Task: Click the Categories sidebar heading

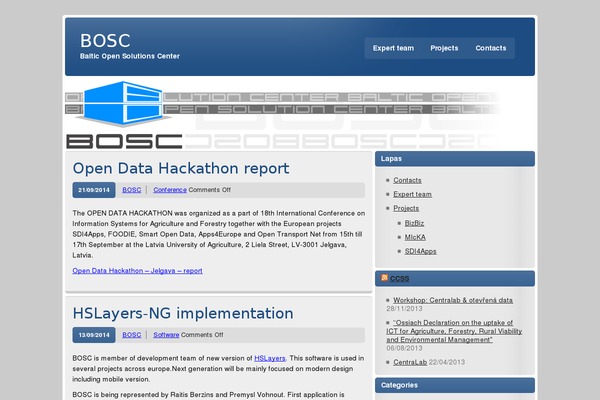Action: [455, 385]
